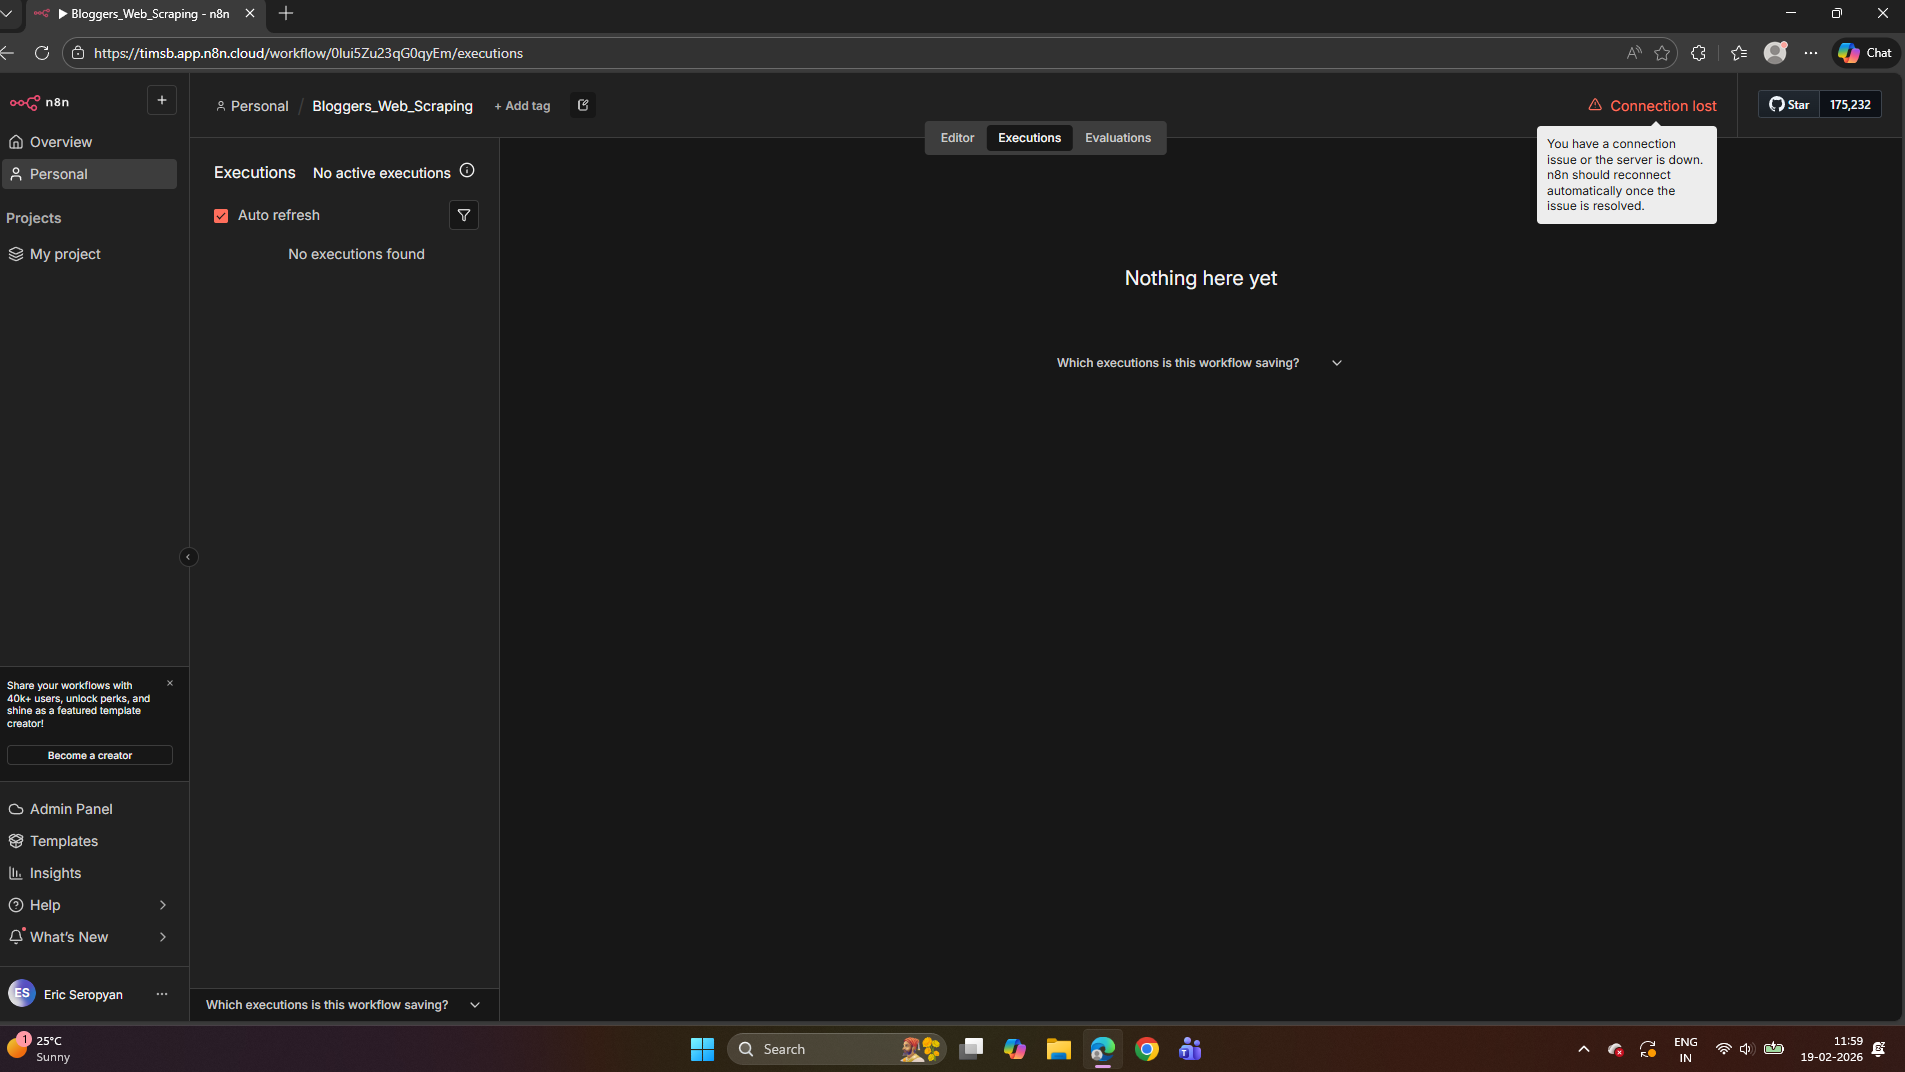The height and width of the screenshot is (1072, 1905).
Task: Click the plus icon beside n8n logo
Action: 162,100
